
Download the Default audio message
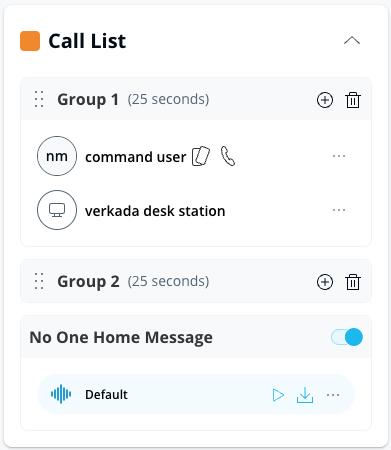[305, 395]
